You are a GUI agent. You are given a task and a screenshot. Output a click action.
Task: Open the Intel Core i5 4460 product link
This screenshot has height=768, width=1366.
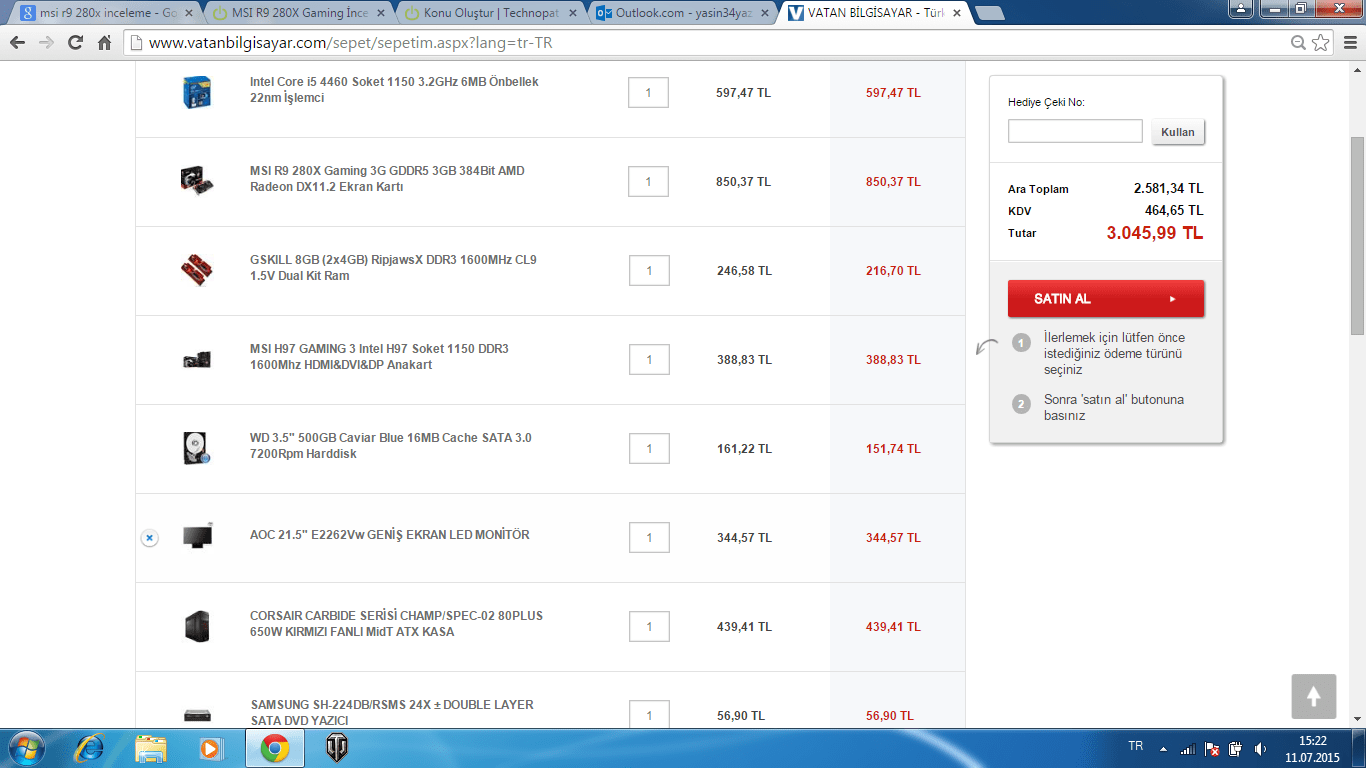point(394,90)
